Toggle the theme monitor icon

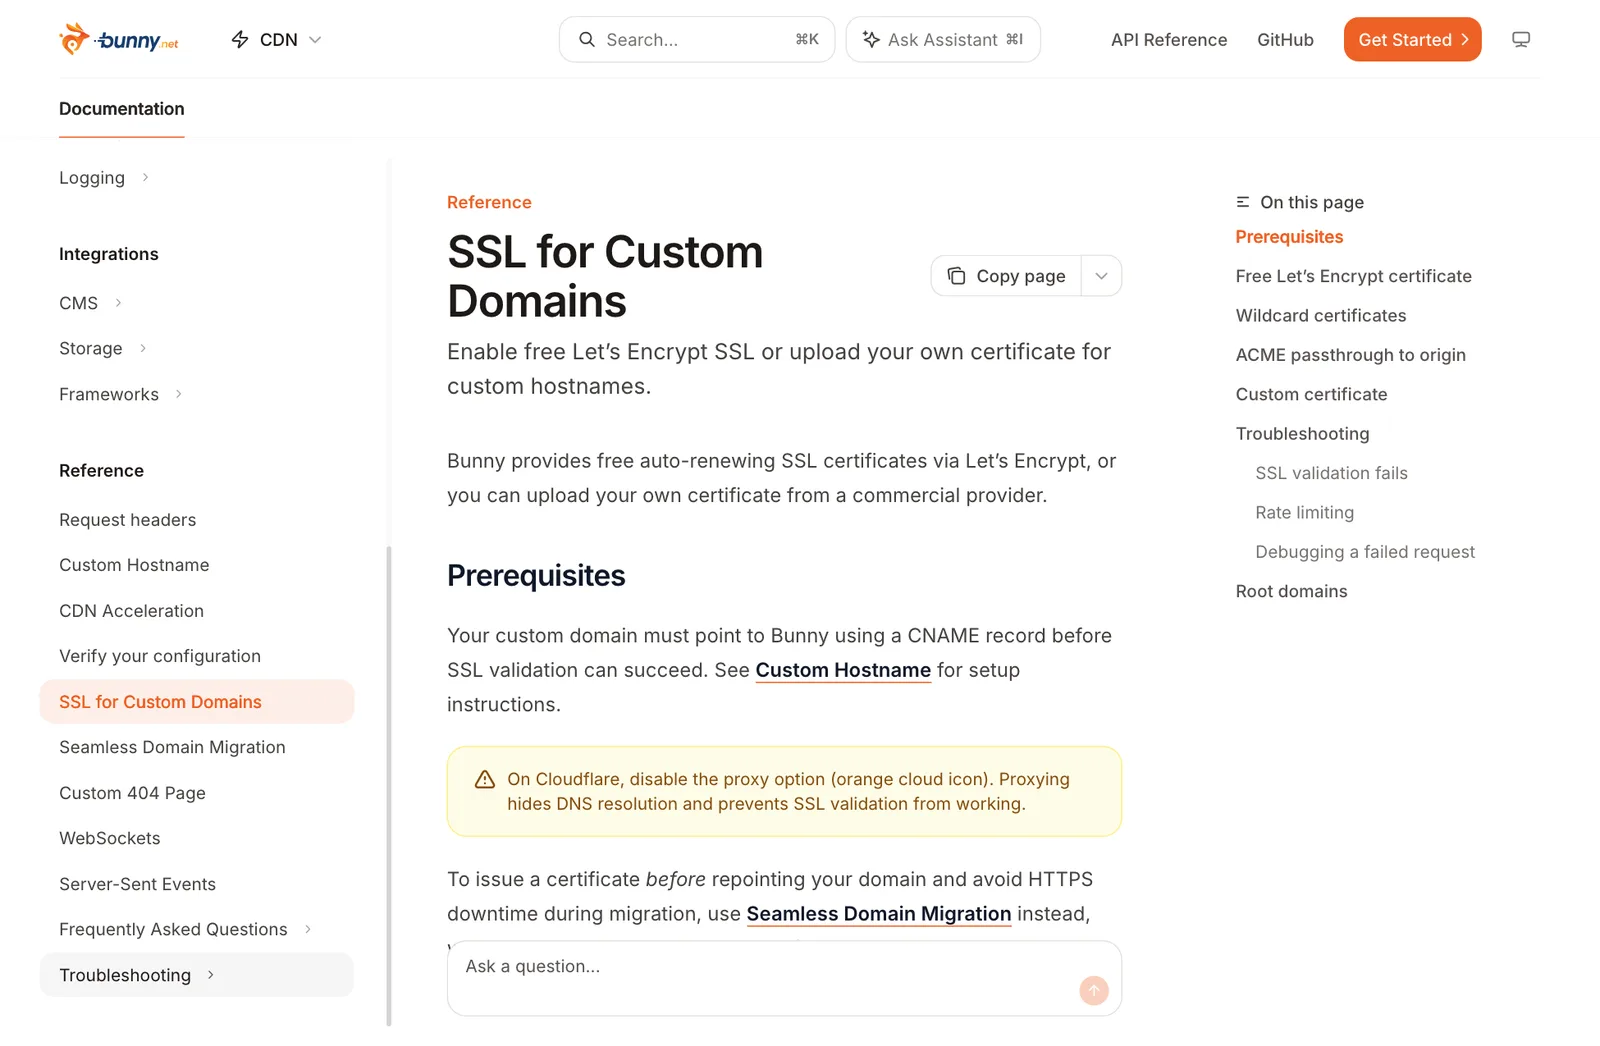(x=1521, y=39)
